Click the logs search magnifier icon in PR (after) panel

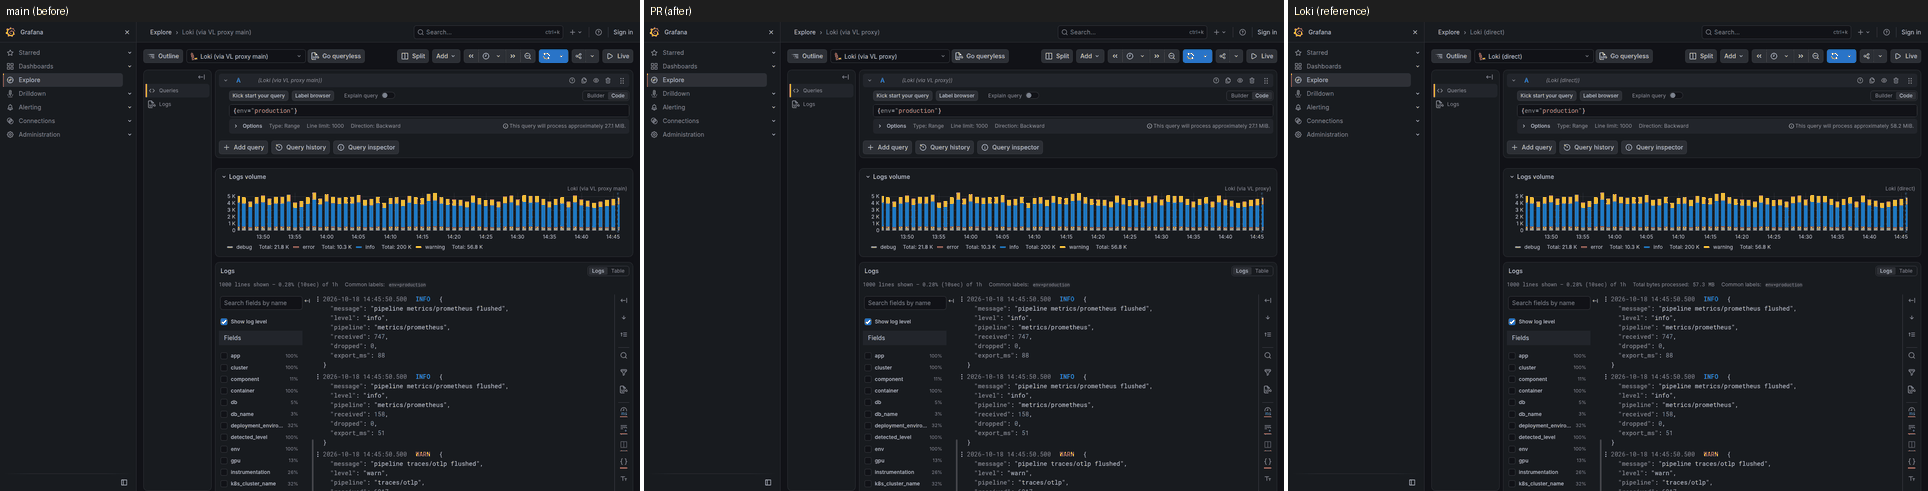[x=1268, y=355]
